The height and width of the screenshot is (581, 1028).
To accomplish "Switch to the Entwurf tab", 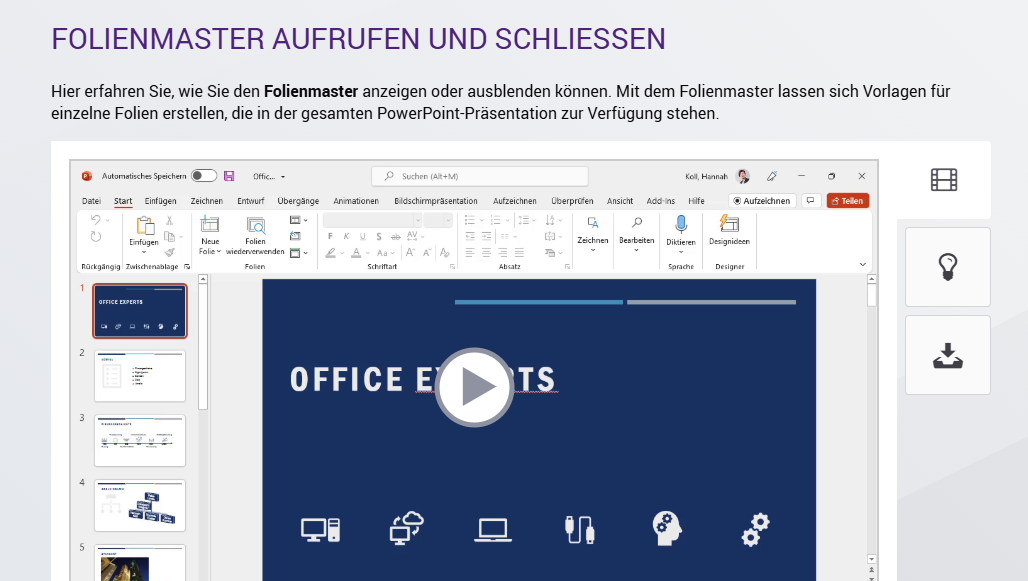I will pyautogui.click(x=250, y=201).
